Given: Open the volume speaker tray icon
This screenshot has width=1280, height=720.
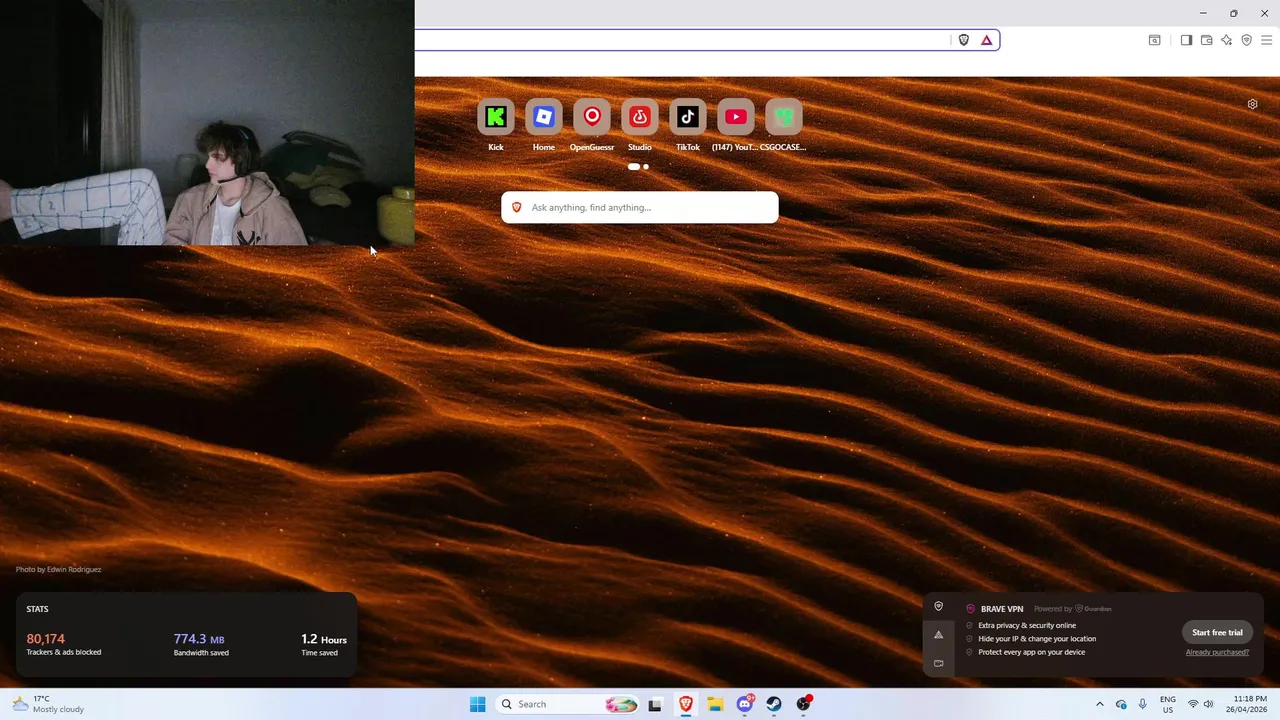Looking at the screenshot, I should [1208, 704].
